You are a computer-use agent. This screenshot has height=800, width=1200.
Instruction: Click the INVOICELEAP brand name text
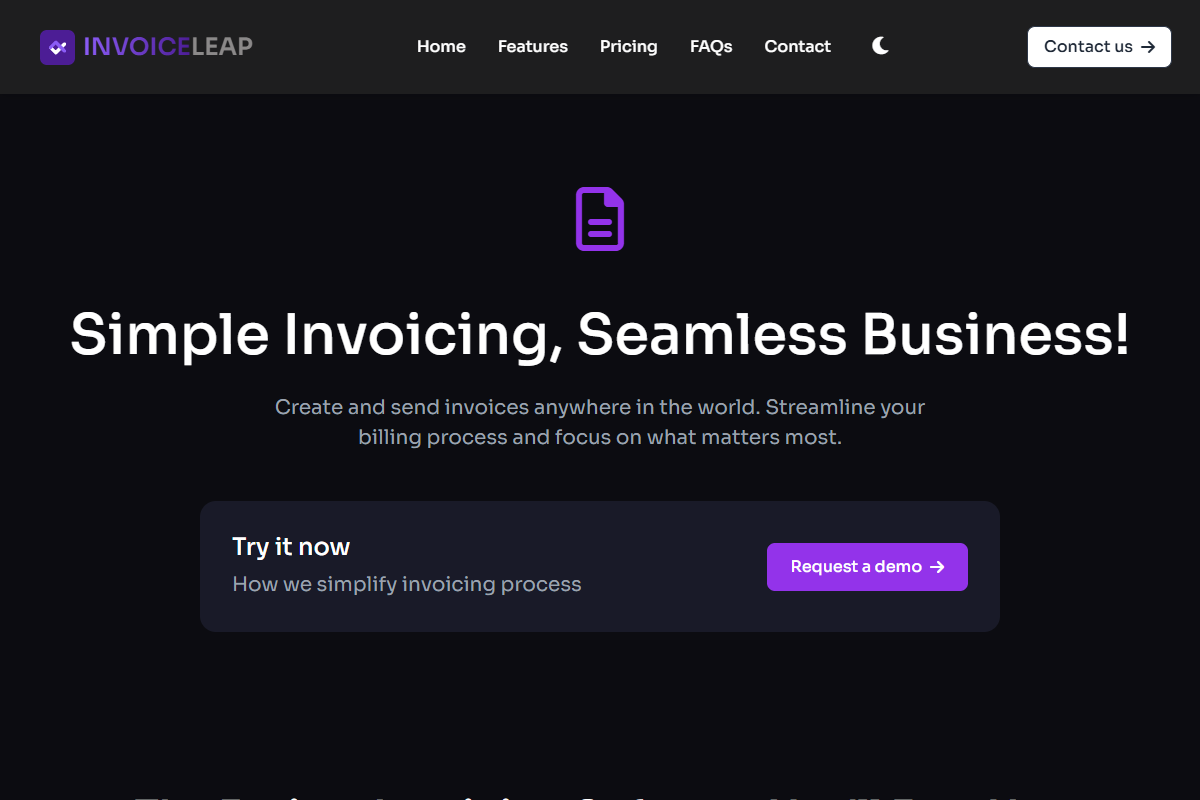(169, 46)
